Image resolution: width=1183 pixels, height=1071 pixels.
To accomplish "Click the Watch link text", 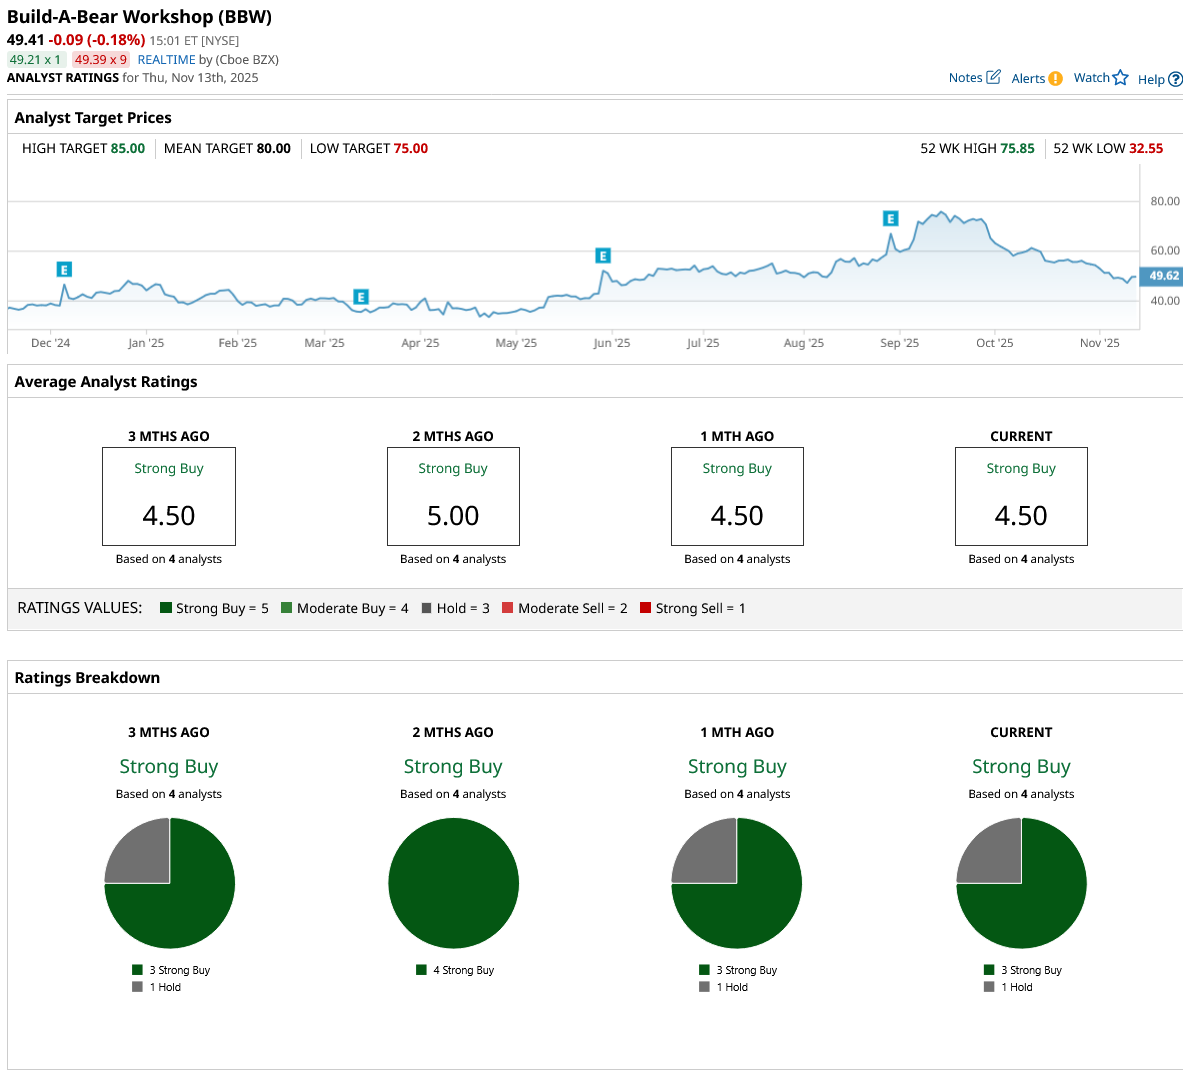I will 1091,78.
